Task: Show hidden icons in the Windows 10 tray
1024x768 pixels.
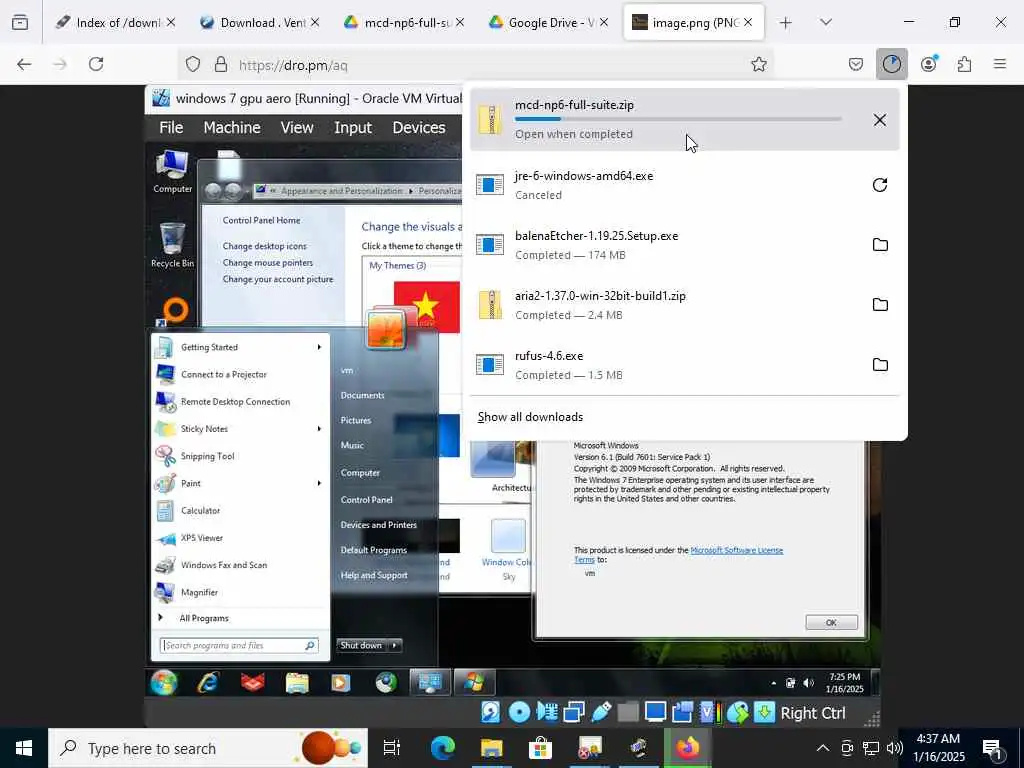Action: [x=823, y=748]
